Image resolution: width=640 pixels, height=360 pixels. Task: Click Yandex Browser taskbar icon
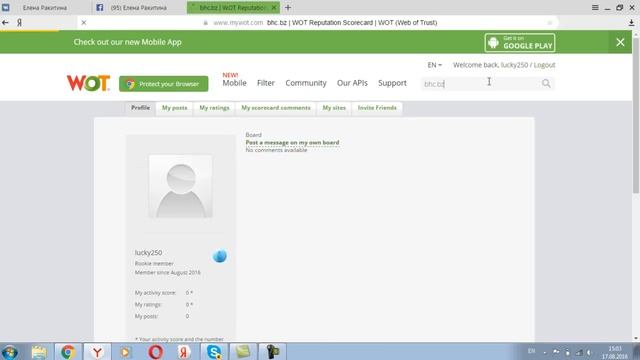click(x=97, y=352)
